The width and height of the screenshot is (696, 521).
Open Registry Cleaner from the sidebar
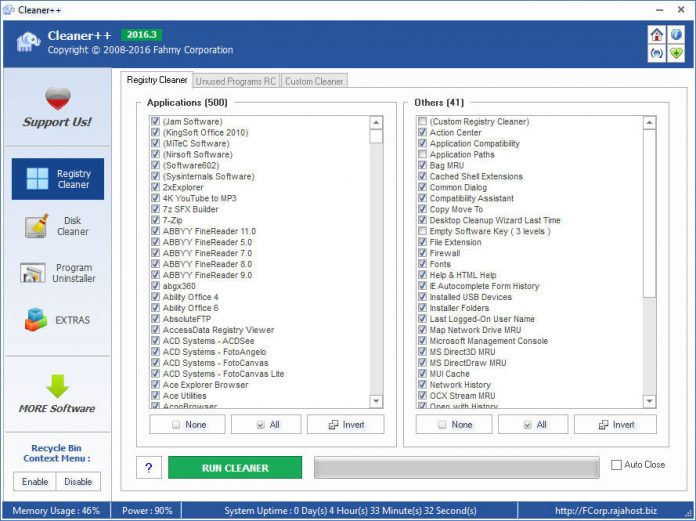(58, 179)
